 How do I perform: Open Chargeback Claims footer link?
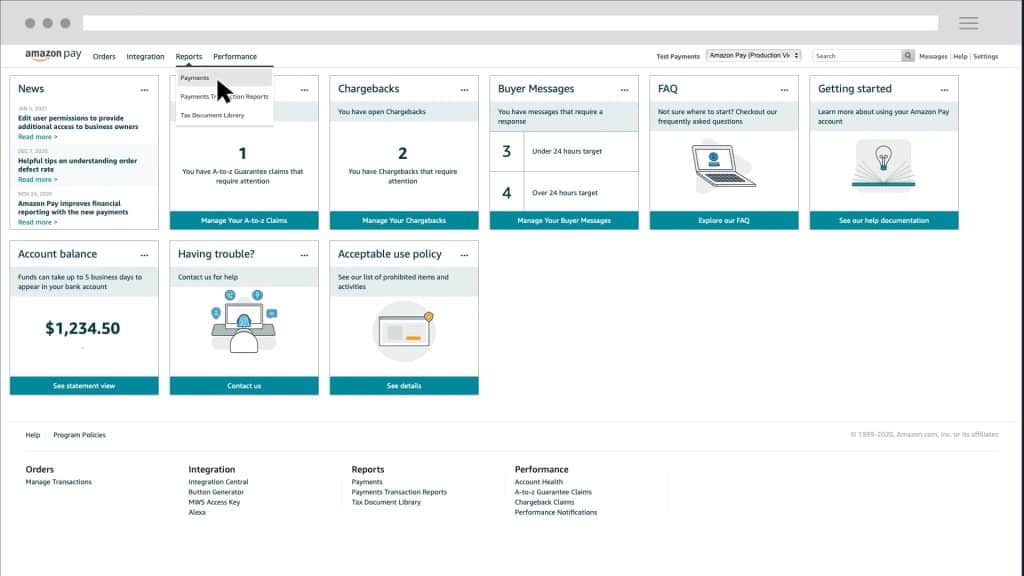[x=544, y=502]
